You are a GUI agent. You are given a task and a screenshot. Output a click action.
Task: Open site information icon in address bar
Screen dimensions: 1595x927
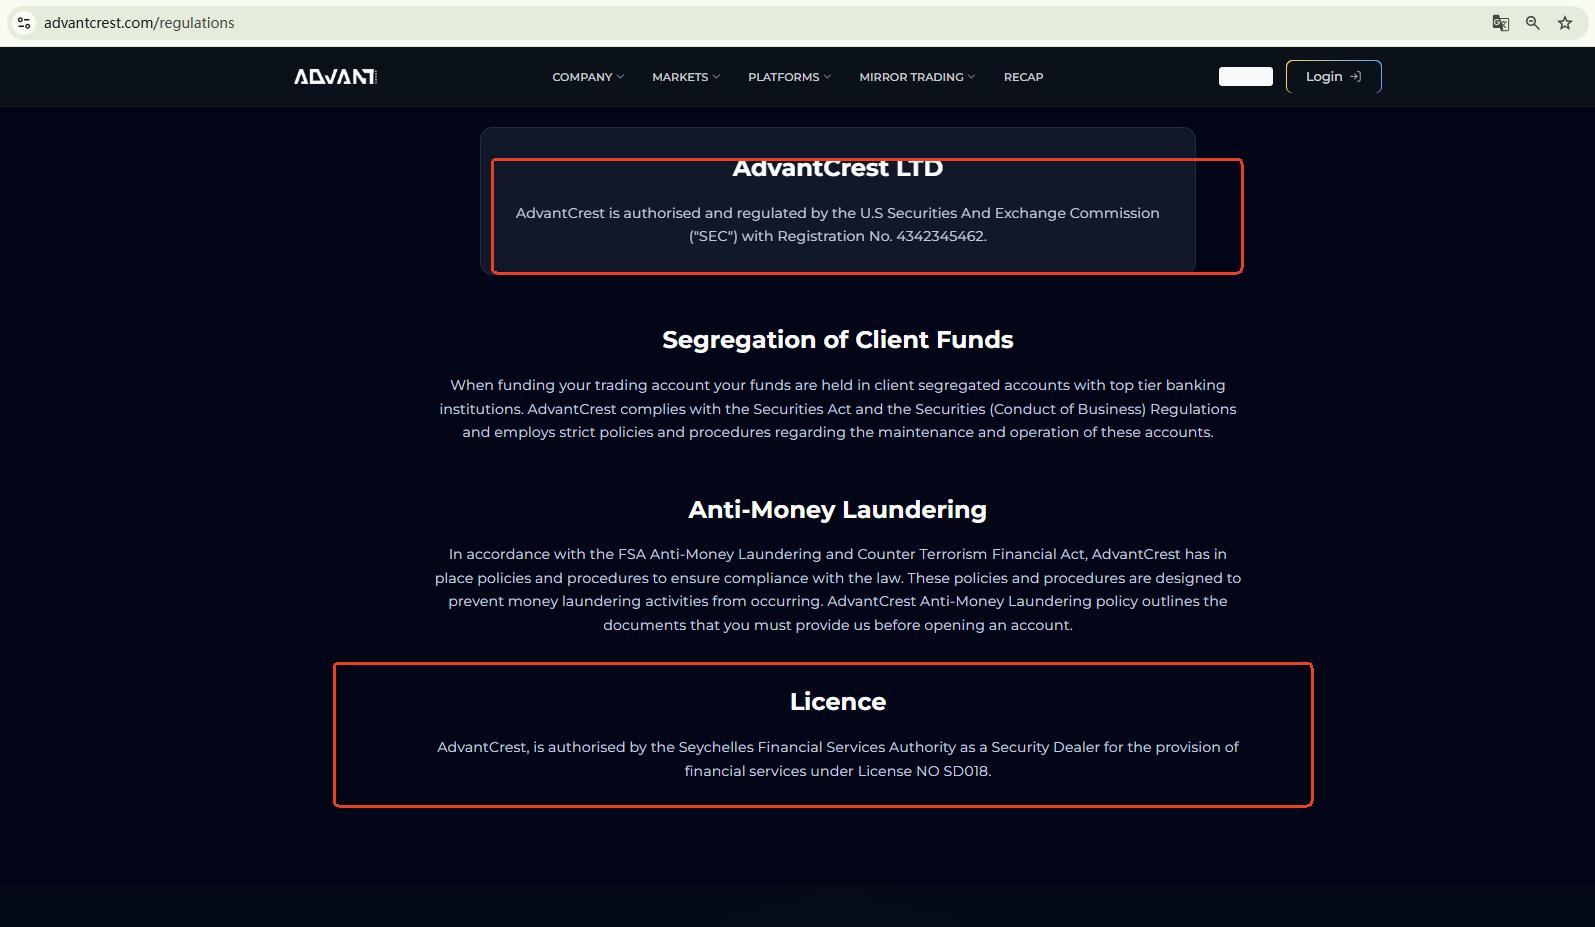pos(24,23)
